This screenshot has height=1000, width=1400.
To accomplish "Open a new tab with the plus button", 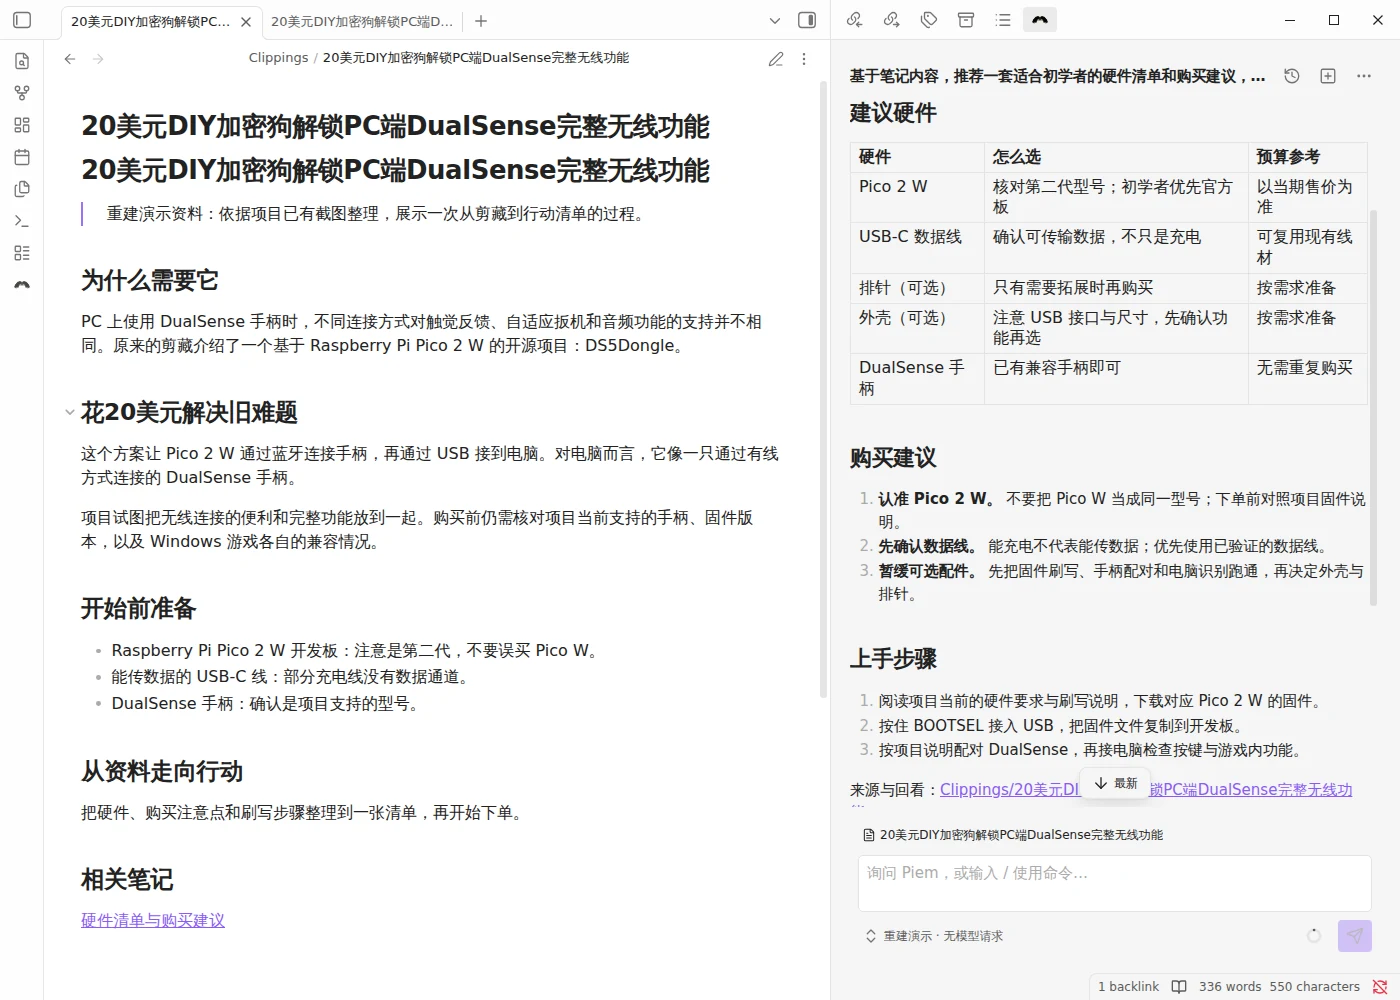I will [x=481, y=20].
